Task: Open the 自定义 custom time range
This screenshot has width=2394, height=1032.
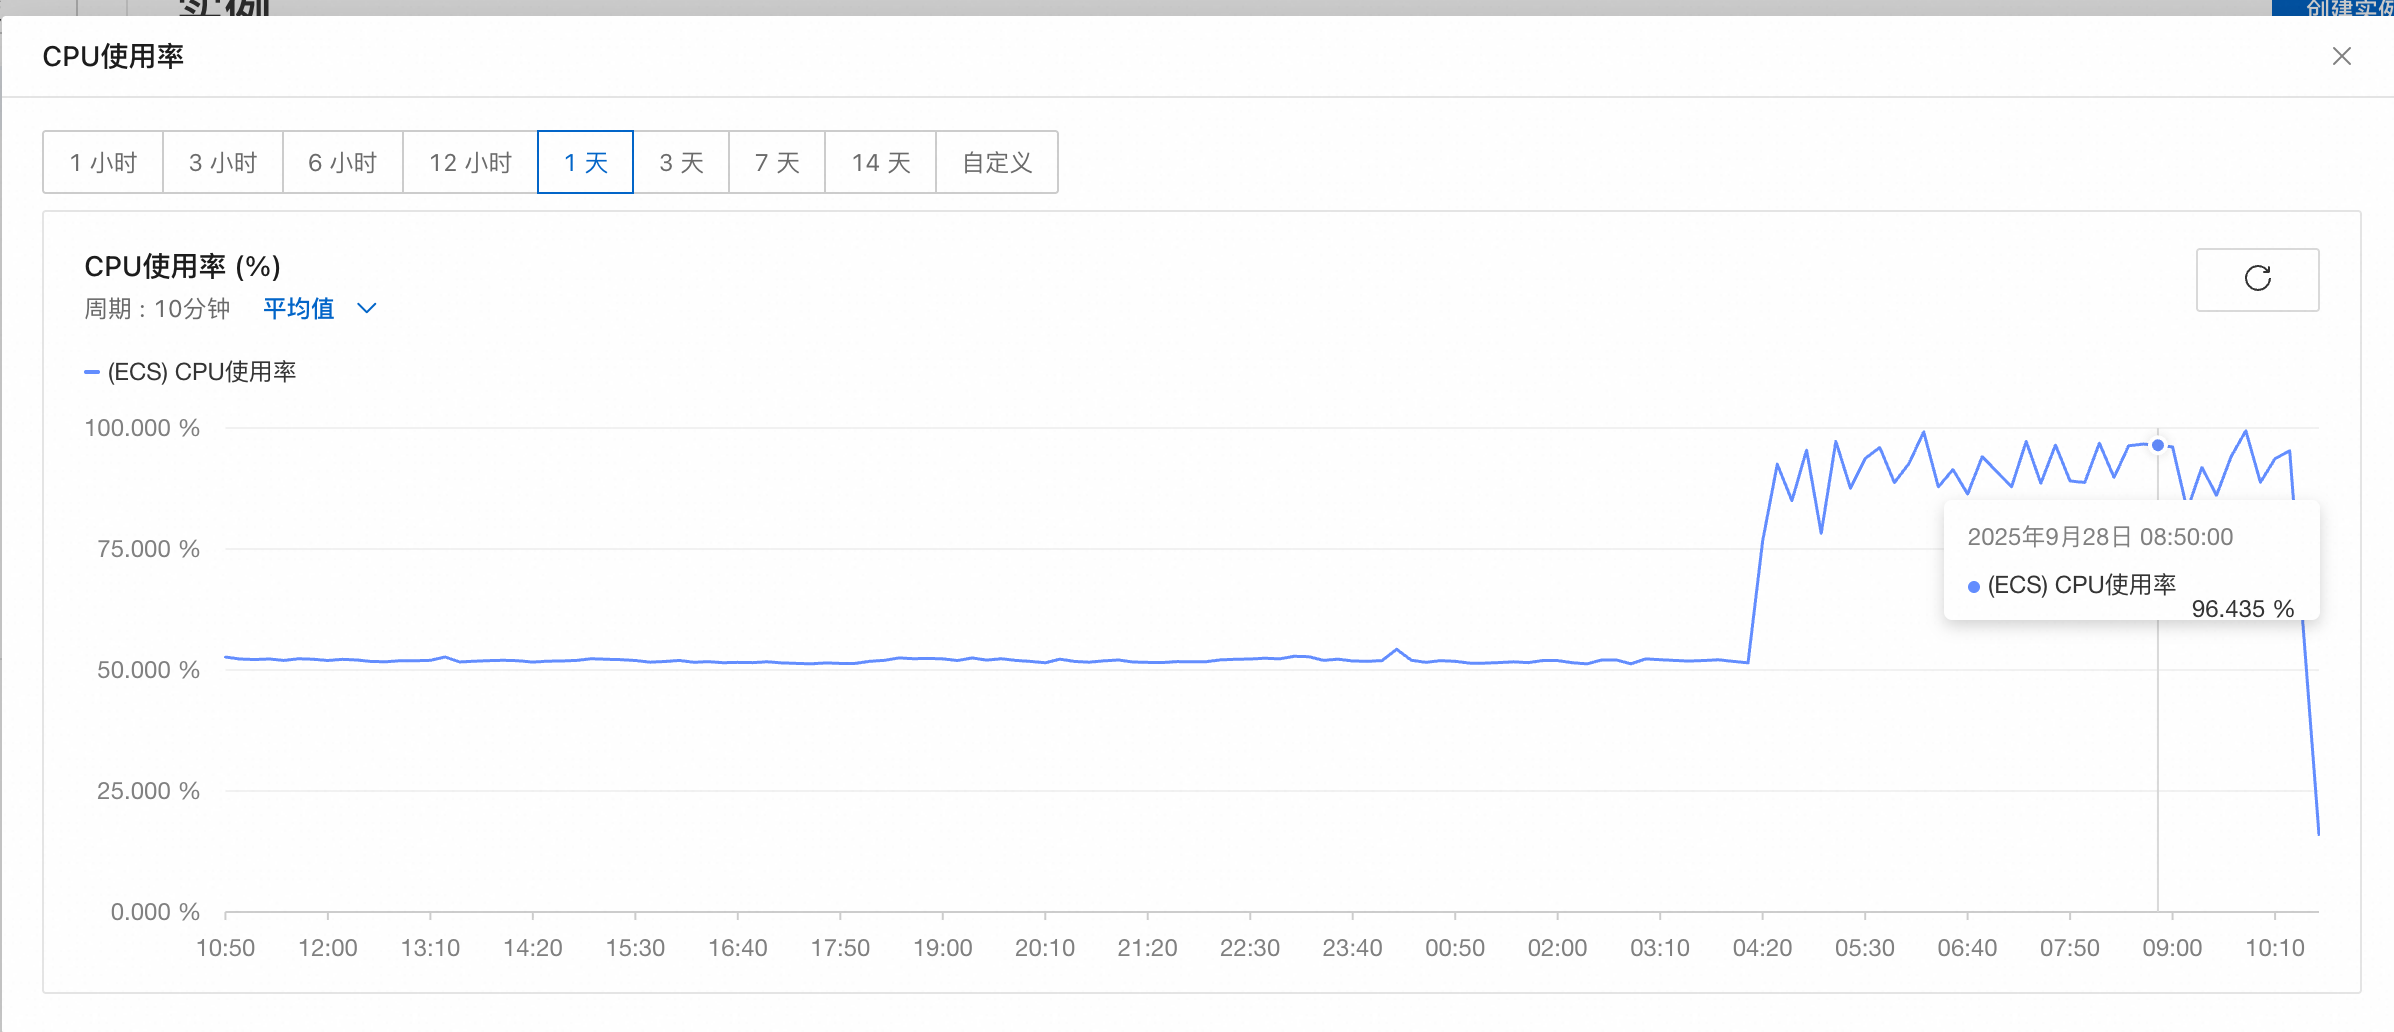Action: tap(997, 162)
